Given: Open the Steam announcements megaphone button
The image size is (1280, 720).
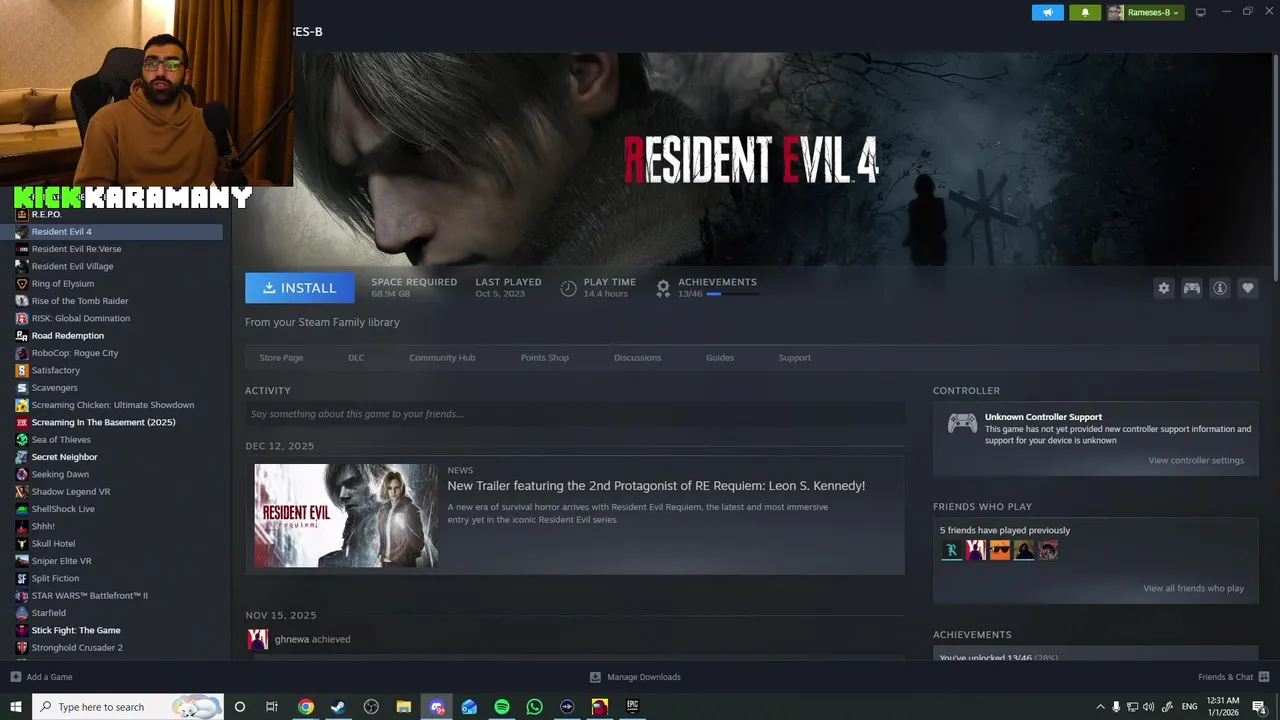Looking at the screenshot, I should (1048, 12).
